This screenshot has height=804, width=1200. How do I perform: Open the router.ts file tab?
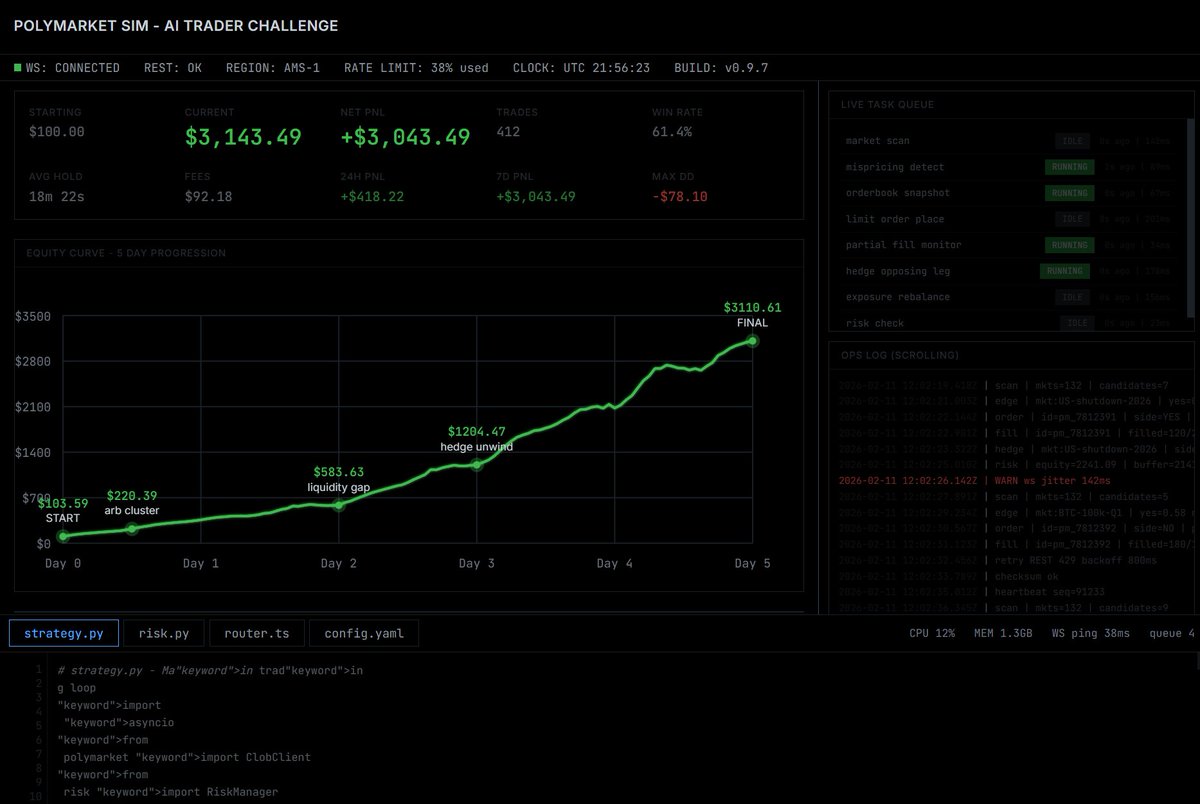257,633
